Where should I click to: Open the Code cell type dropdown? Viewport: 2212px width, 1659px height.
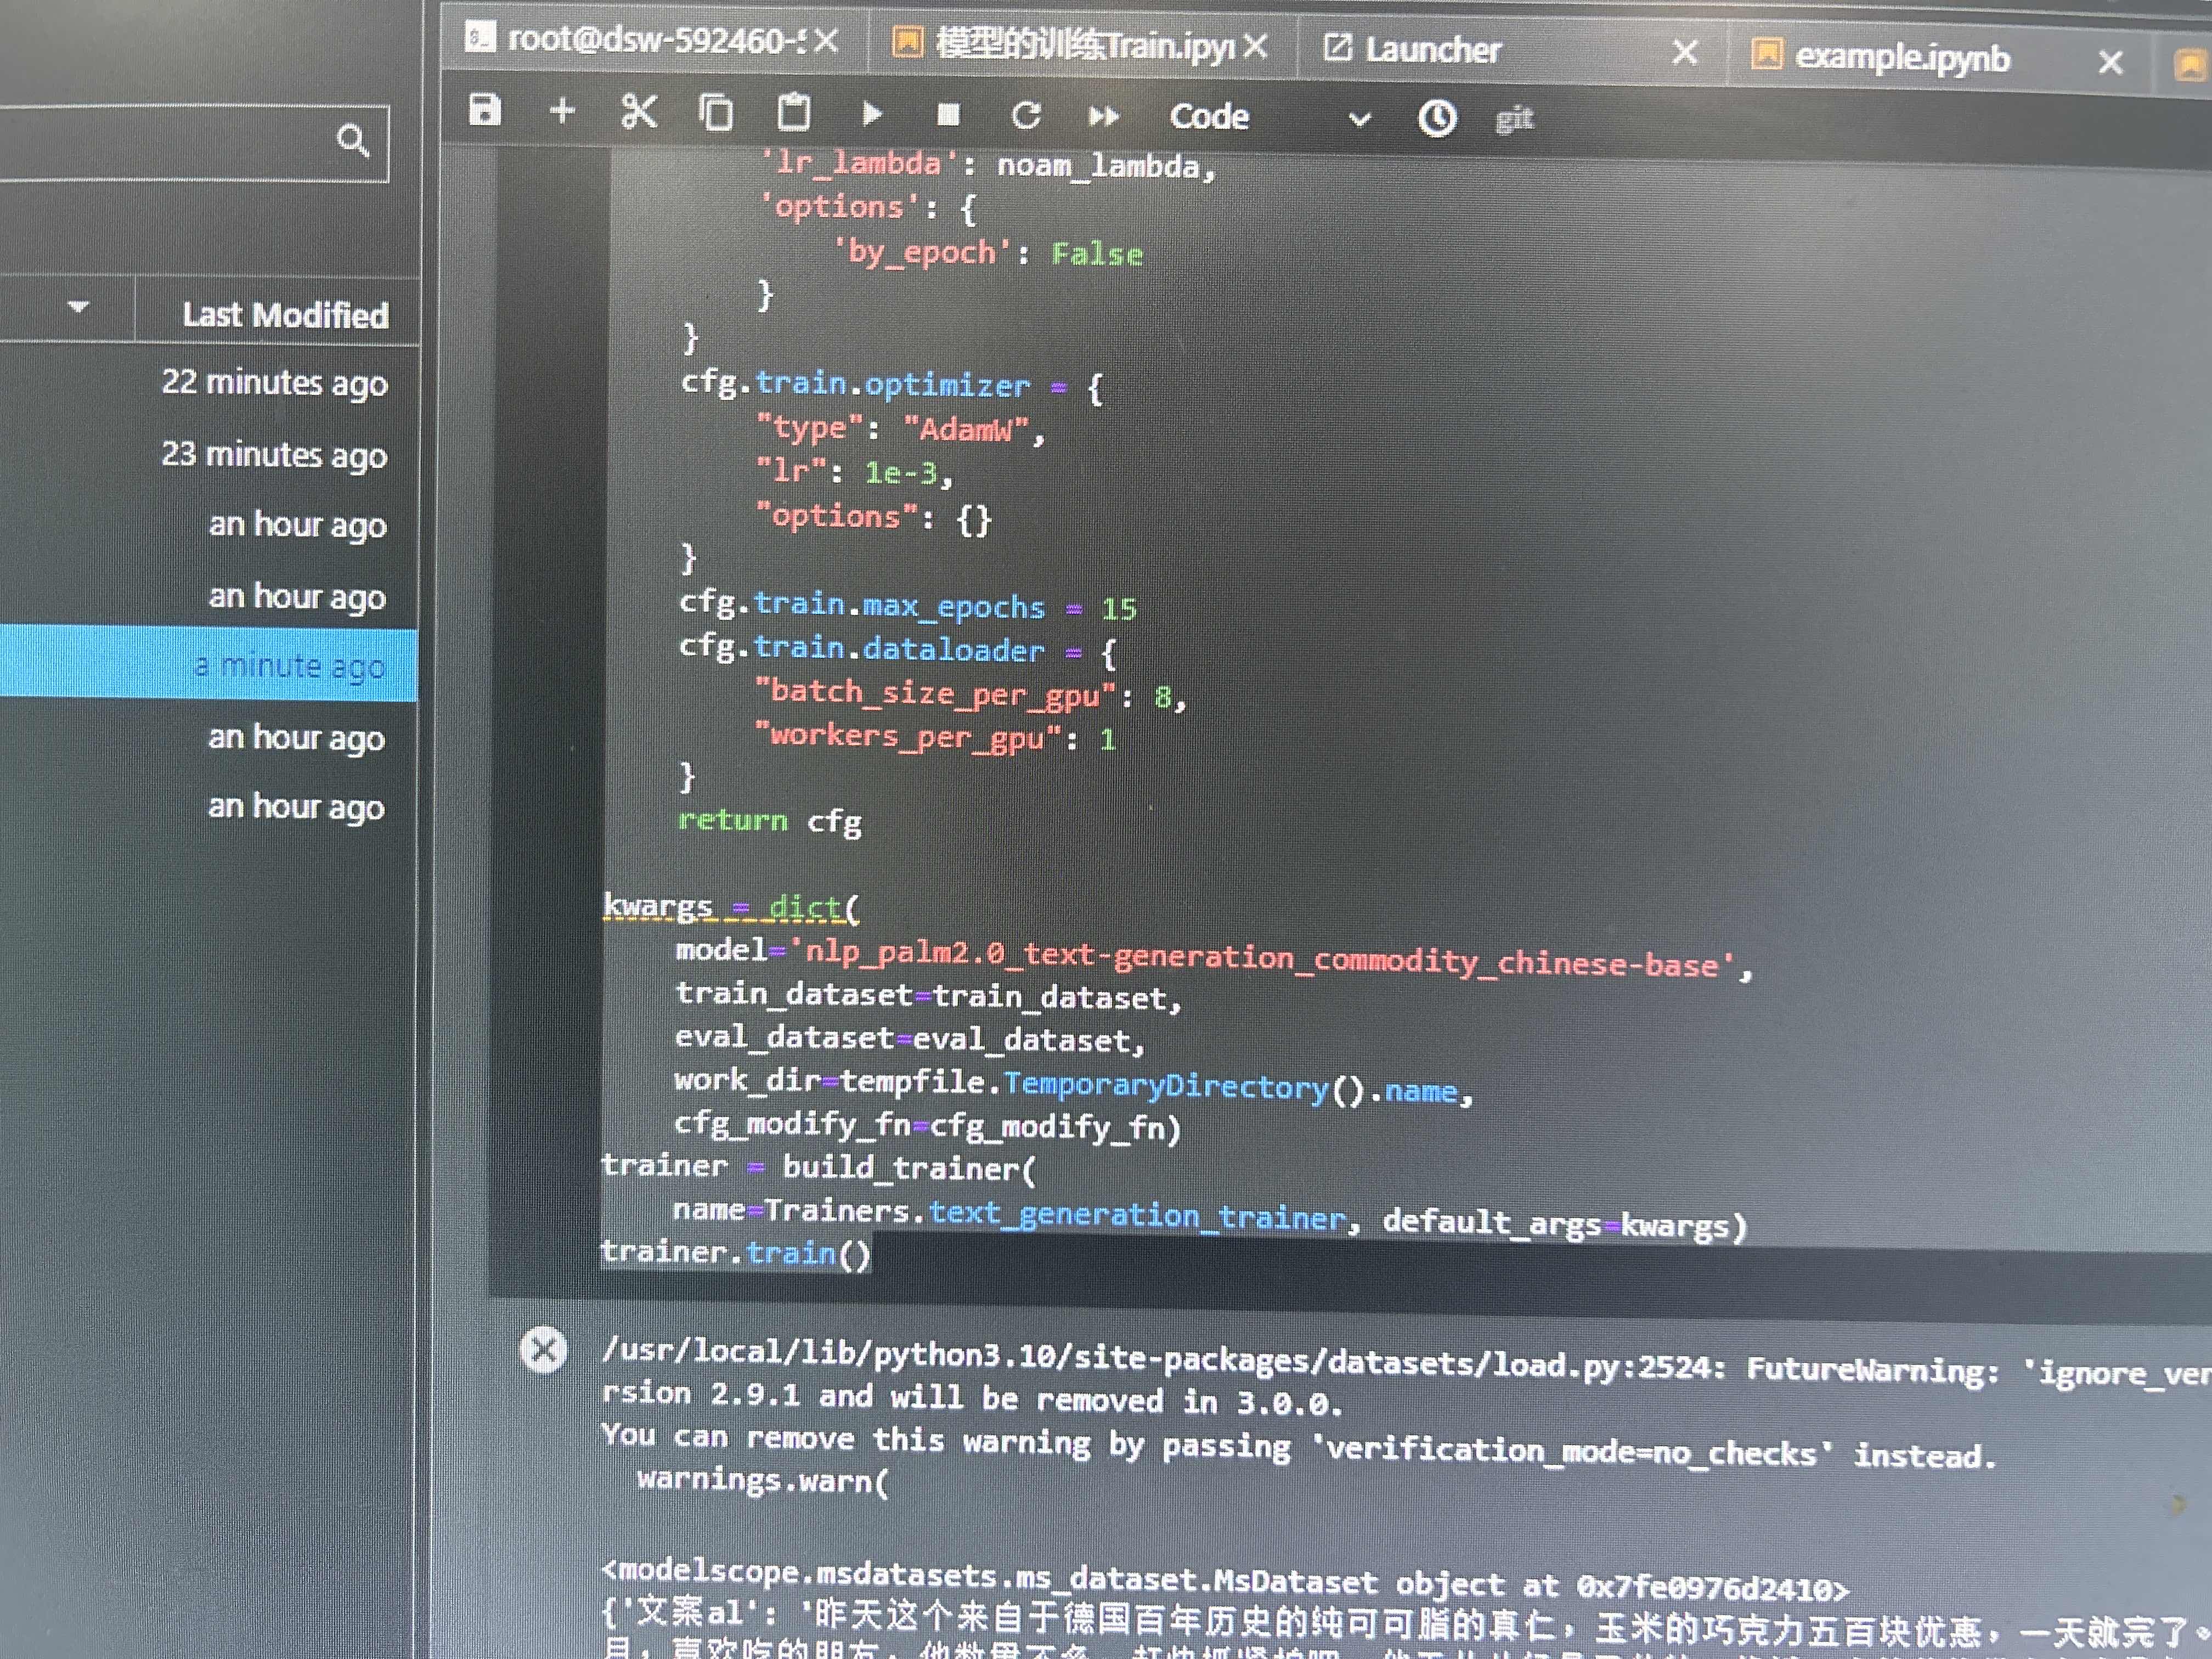pos(1270,118)
